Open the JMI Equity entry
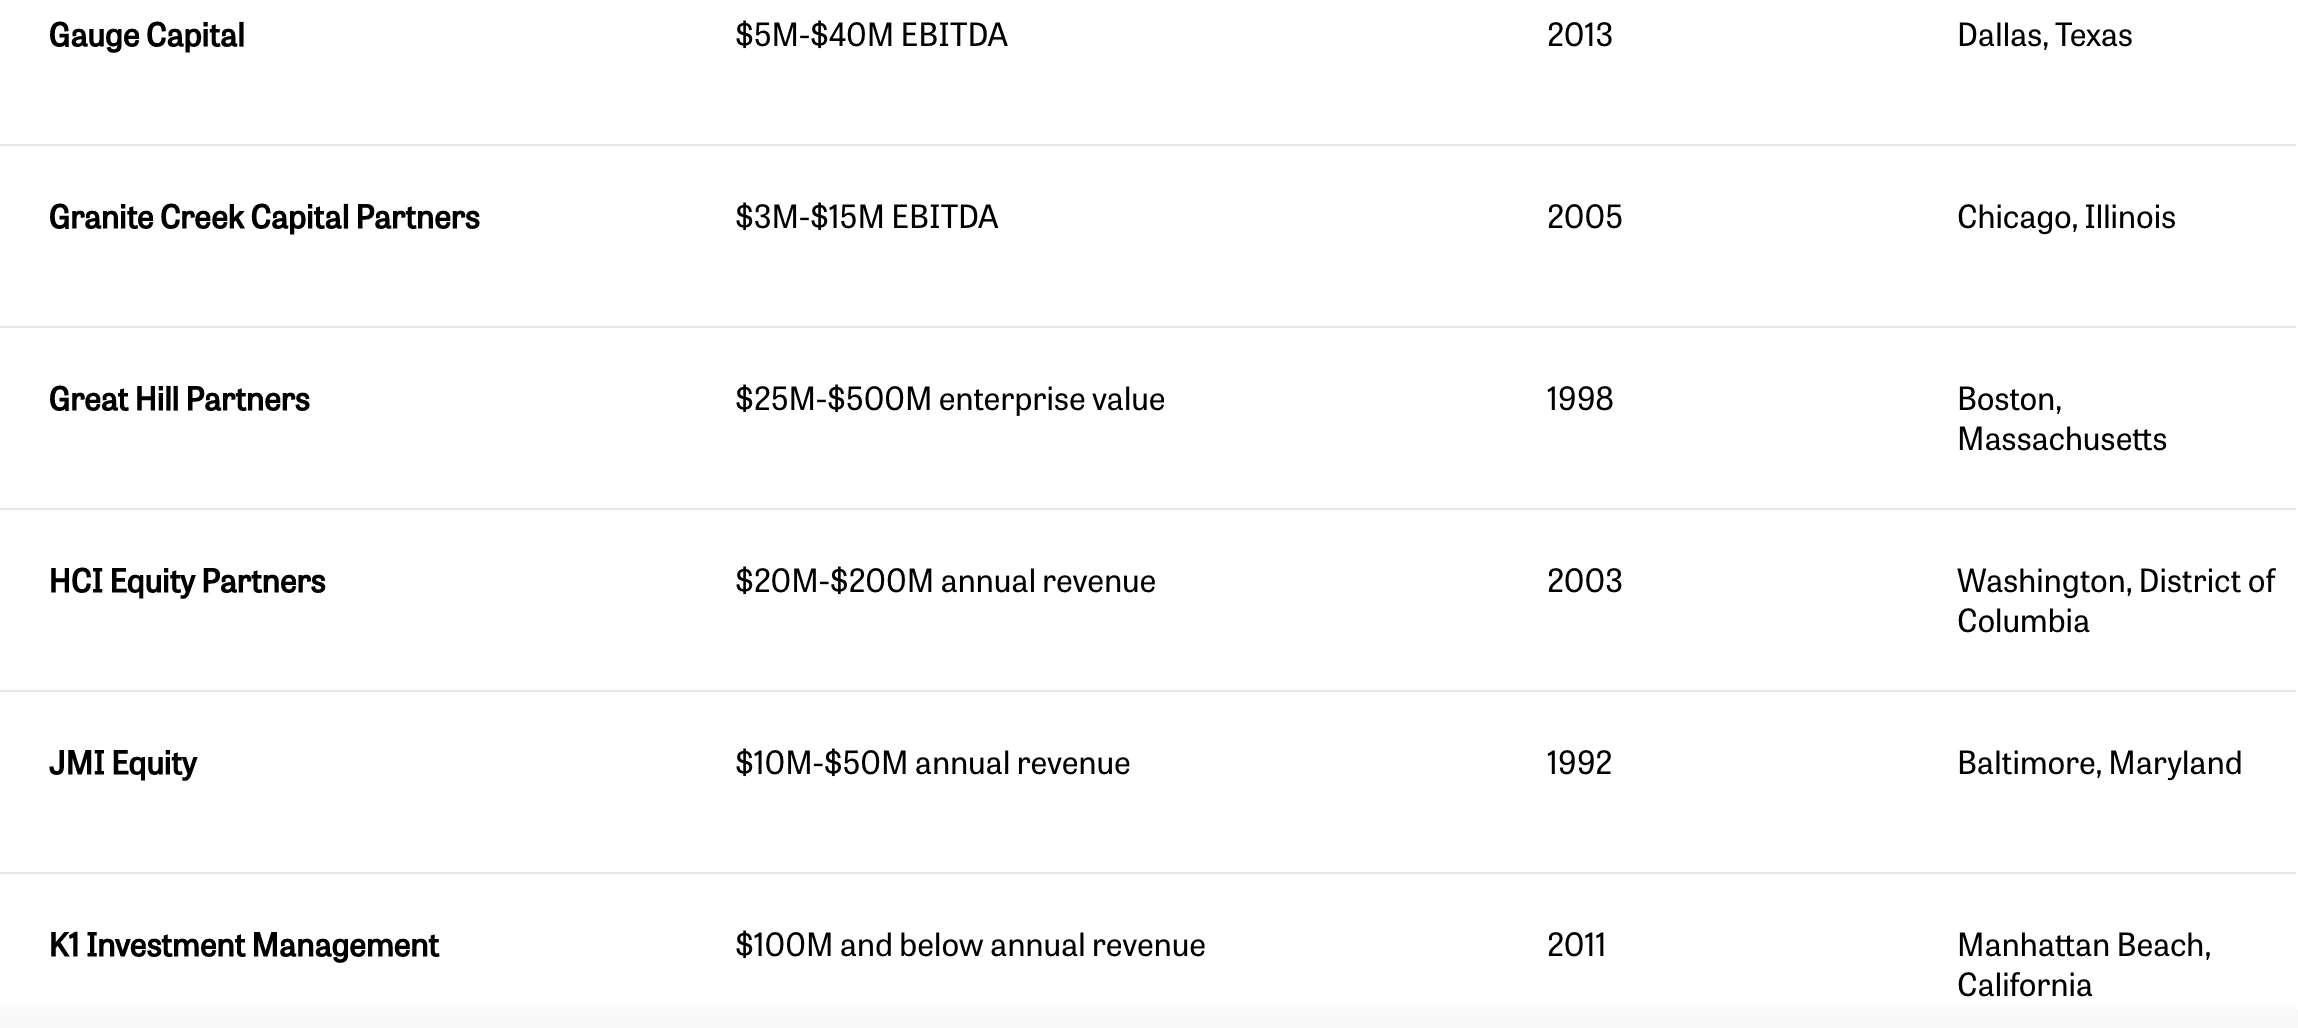 click(123, 764)
